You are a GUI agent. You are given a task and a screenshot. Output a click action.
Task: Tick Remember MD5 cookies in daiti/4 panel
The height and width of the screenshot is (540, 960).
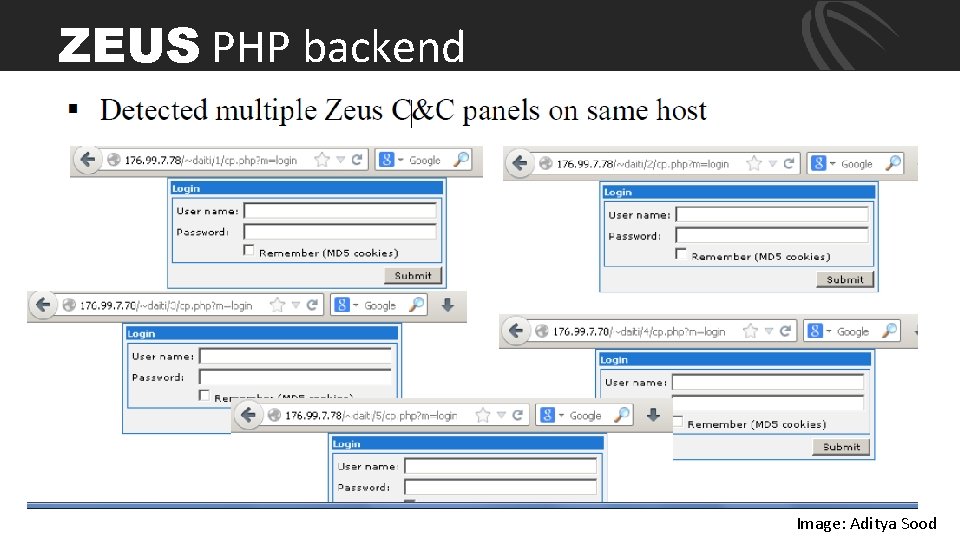click(x=678, y=422)
